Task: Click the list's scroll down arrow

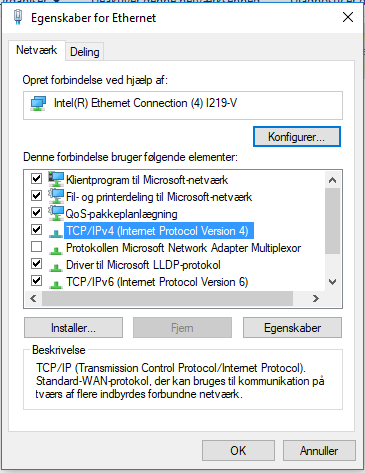Action: pos(332,282)
